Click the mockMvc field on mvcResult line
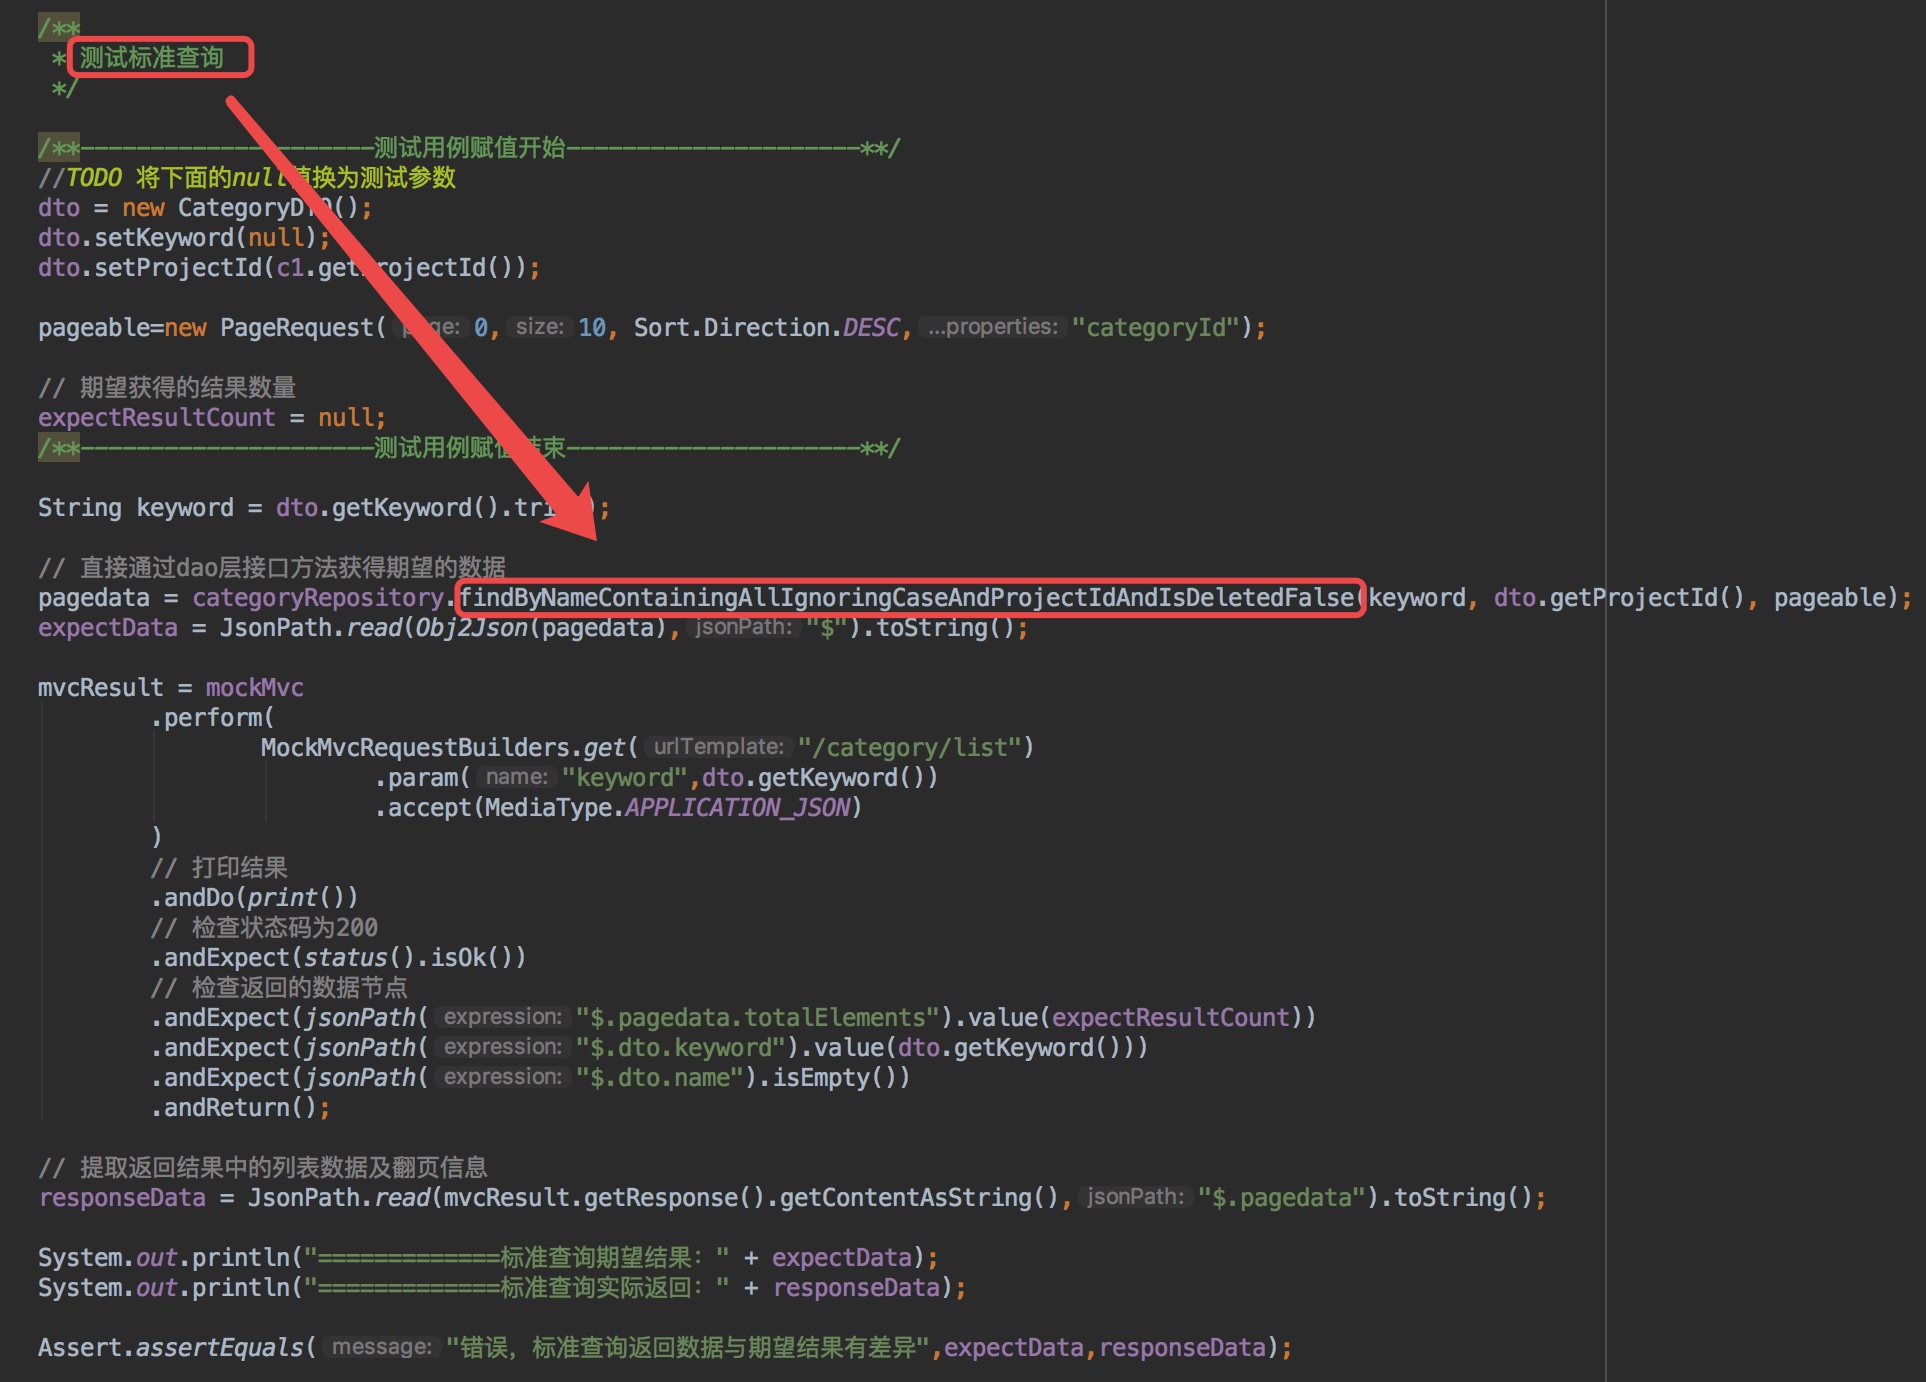 tap(254, 688)
